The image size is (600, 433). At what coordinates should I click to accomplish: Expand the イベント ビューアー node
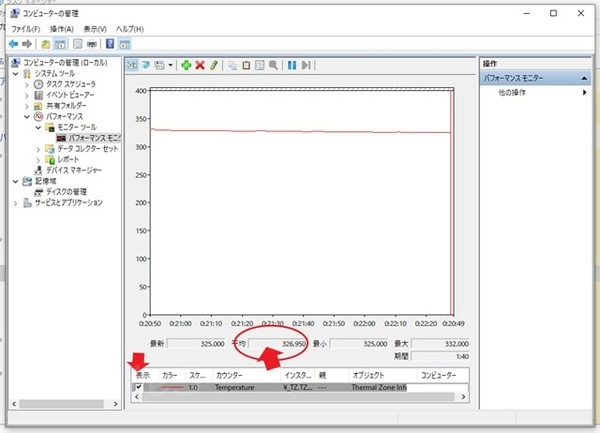27,95
